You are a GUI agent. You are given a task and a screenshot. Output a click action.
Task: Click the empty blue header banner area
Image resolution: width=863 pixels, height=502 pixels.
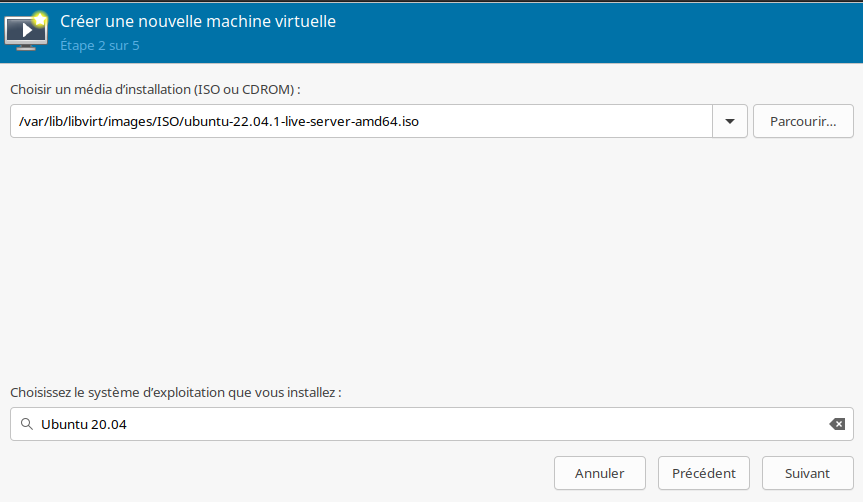600,33
